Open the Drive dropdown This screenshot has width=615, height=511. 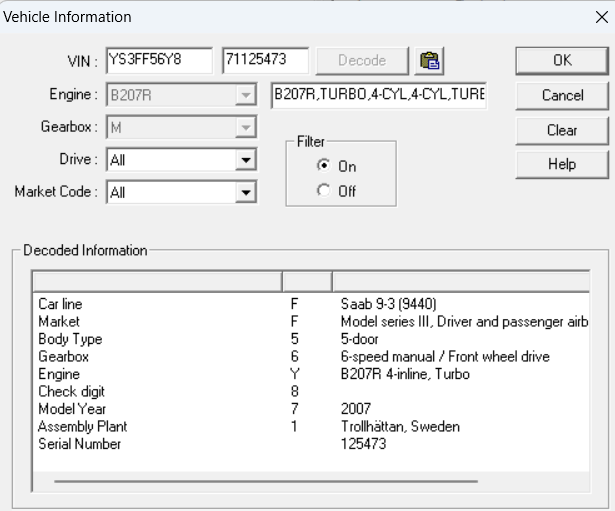coord(246,160)
